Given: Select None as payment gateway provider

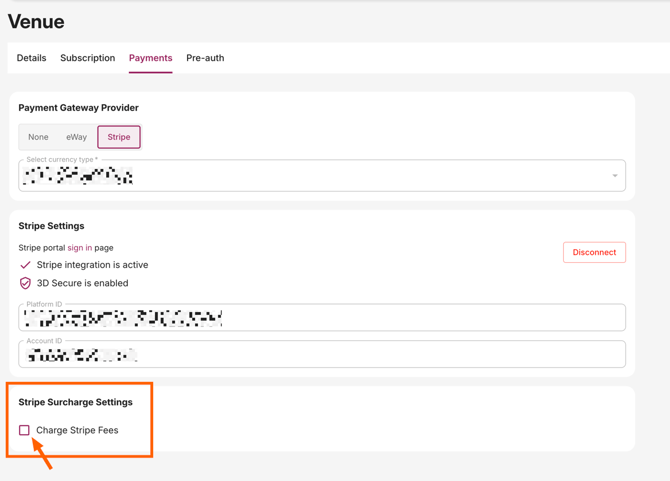Looking at the screenshot, I should pyautogui.click(x=38, y=137).
